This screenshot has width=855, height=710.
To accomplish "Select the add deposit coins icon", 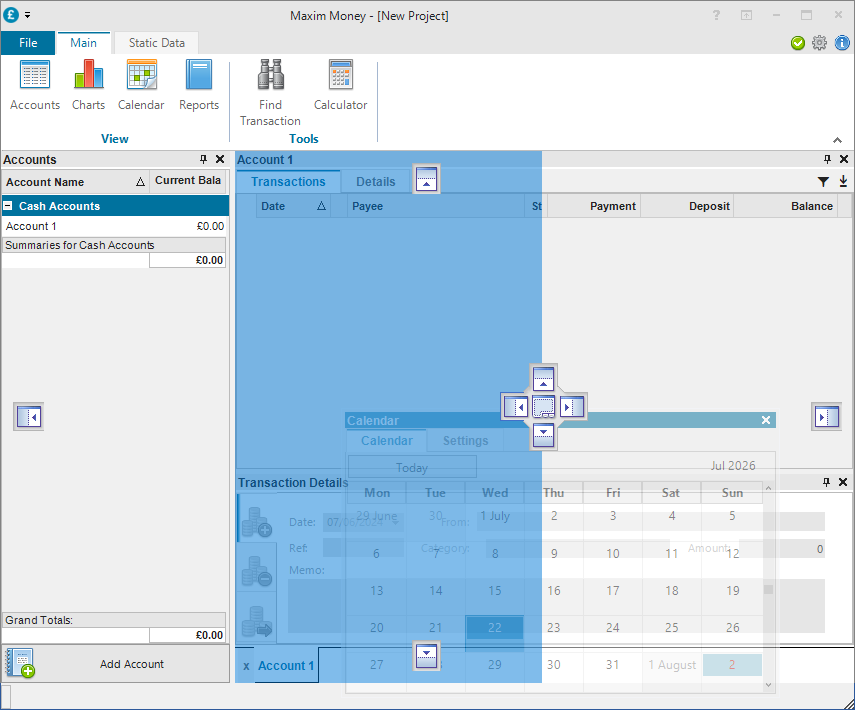I will tap(256, 521).
